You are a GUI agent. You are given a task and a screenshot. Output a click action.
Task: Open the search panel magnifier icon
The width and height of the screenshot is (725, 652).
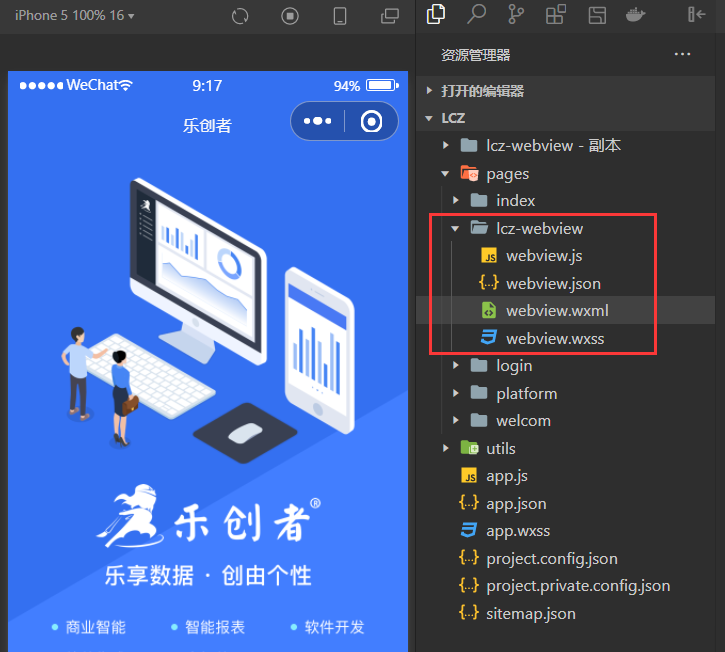[477, 14]
